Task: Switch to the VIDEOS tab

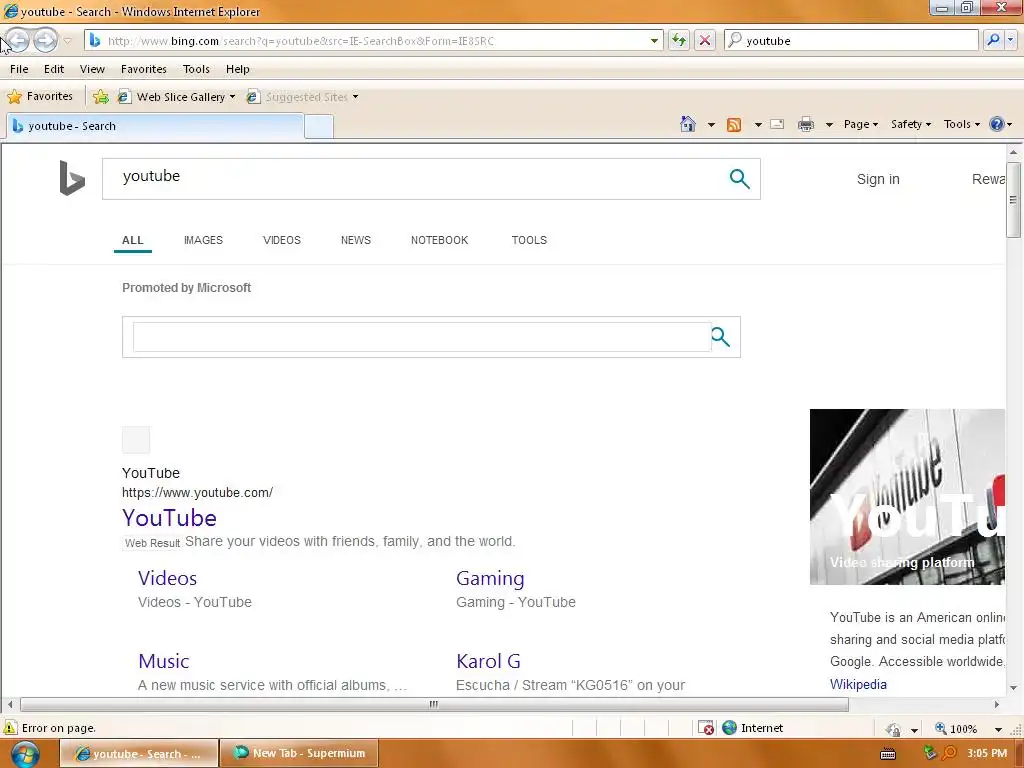Action: click(281, 240)
